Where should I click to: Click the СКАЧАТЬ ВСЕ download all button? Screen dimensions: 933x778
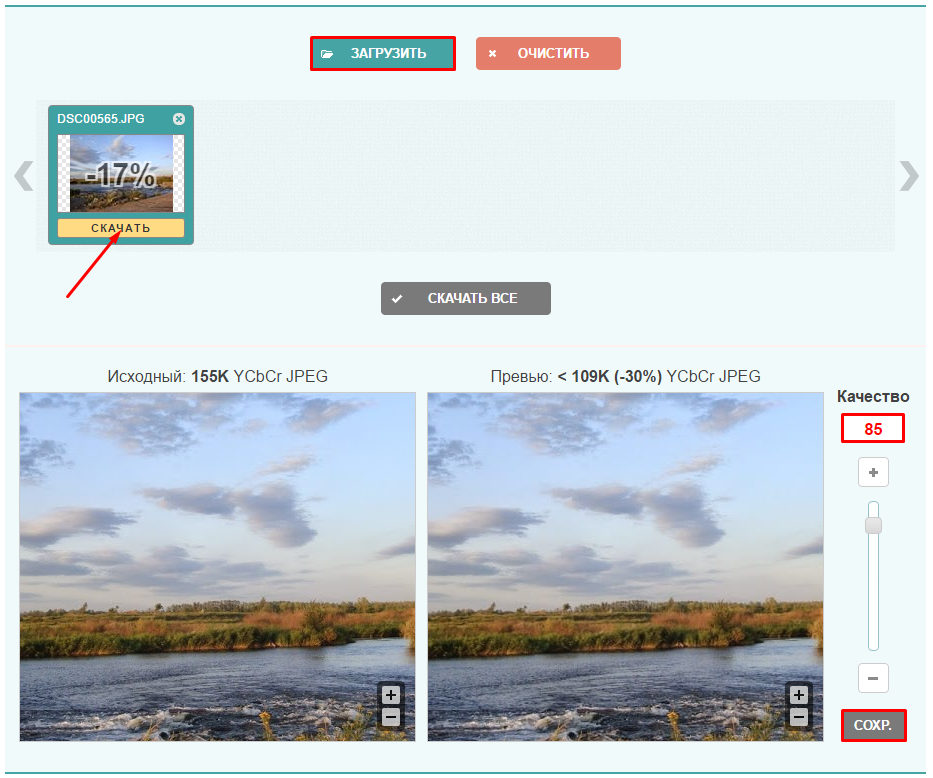(466, 298)
